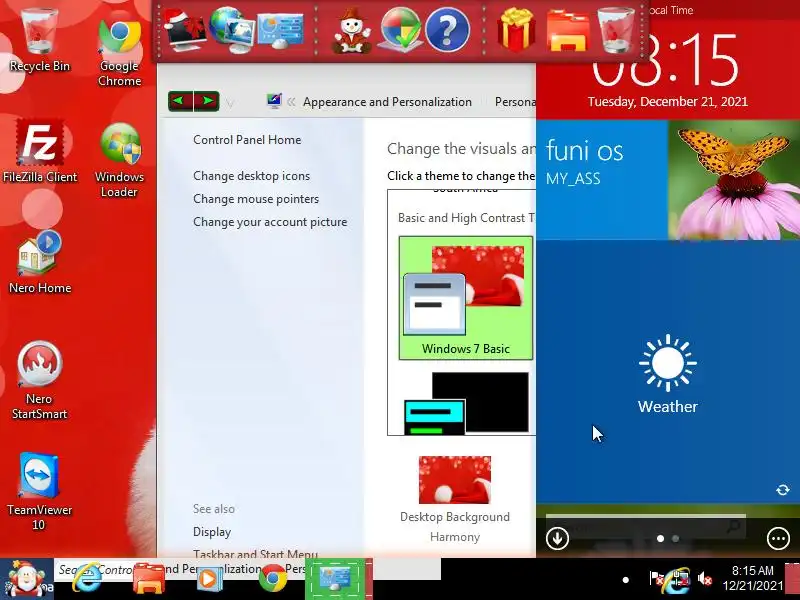Image resolution: width=800 pixels, height=600 pixels.
Task: Show hidden icons via white tray dot
Action: click(x=626, y=580)
